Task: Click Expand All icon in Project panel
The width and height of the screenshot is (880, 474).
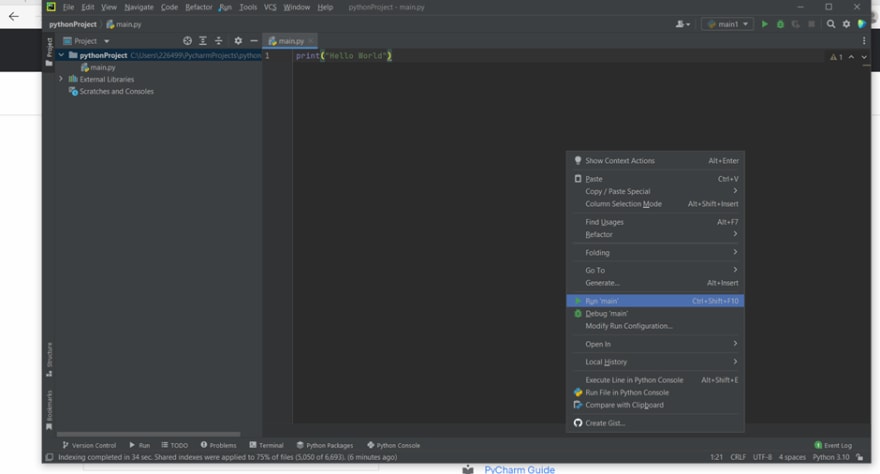Action: coord(203,41)
